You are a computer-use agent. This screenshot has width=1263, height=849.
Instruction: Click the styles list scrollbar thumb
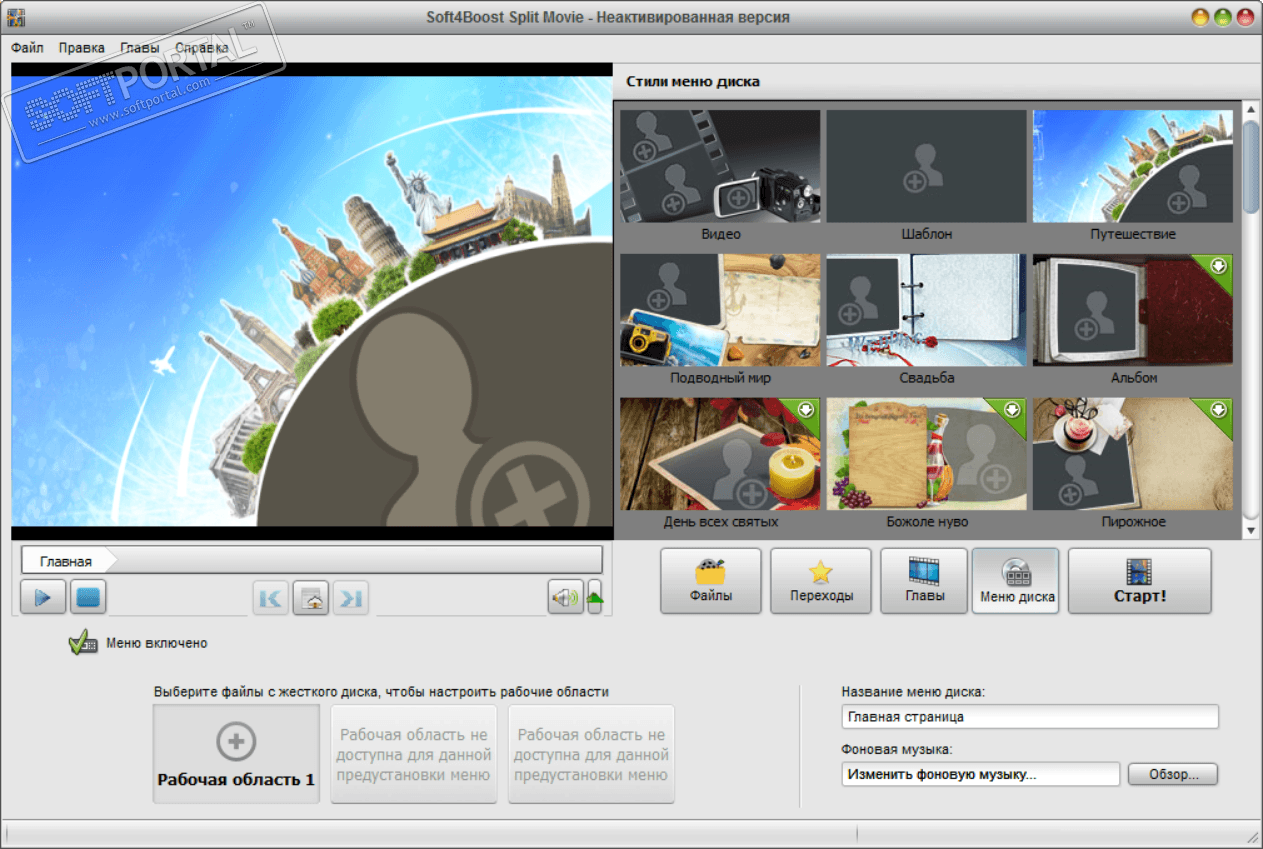(1251, 166)
